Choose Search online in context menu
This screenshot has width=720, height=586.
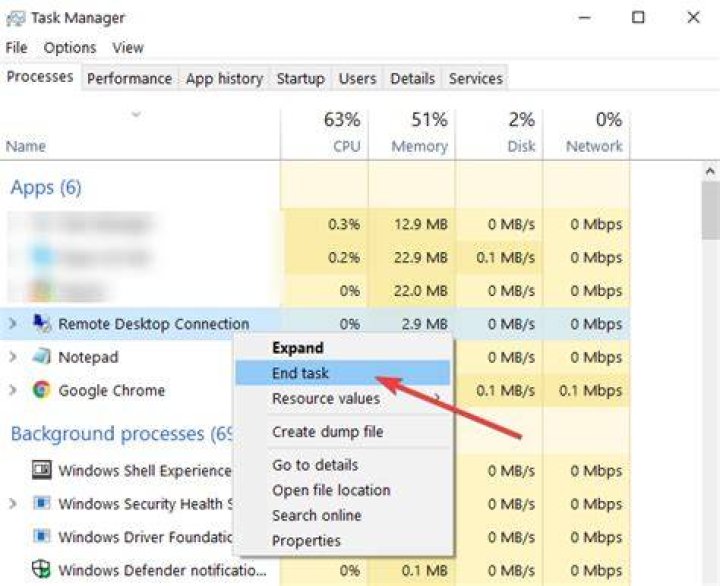pos(343,515)
